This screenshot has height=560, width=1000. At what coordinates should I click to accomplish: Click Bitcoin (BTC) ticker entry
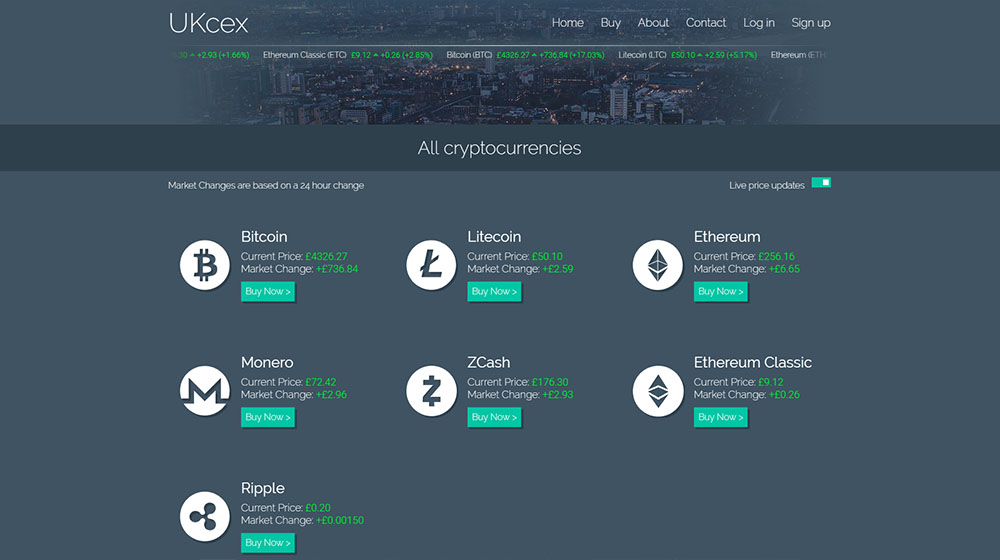coord(526,55)
